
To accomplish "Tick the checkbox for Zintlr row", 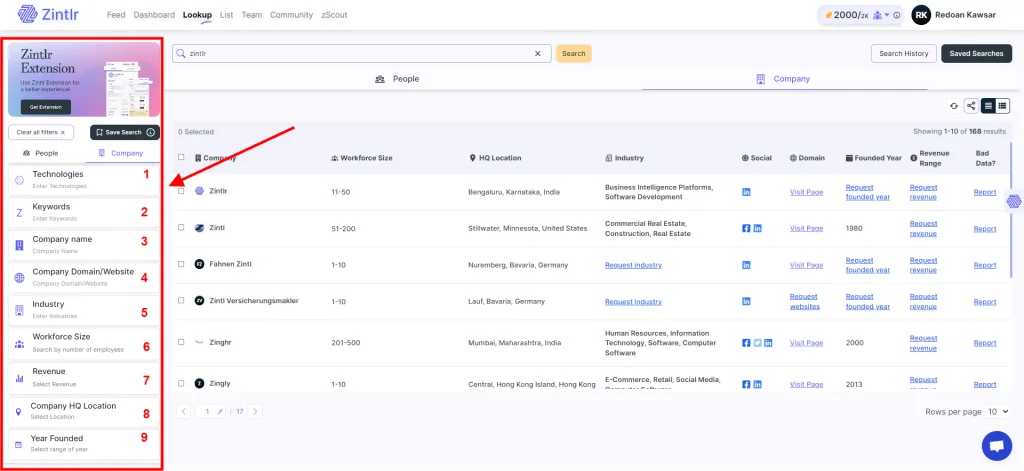I will pyautogui.click(x=181, y=191).
